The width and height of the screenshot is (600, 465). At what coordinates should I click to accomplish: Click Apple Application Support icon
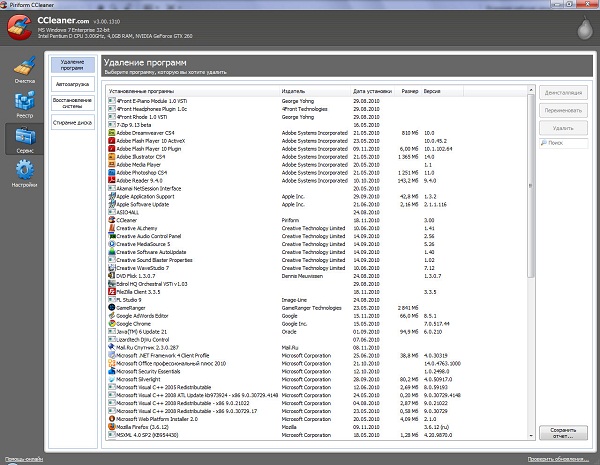point(111,196)
